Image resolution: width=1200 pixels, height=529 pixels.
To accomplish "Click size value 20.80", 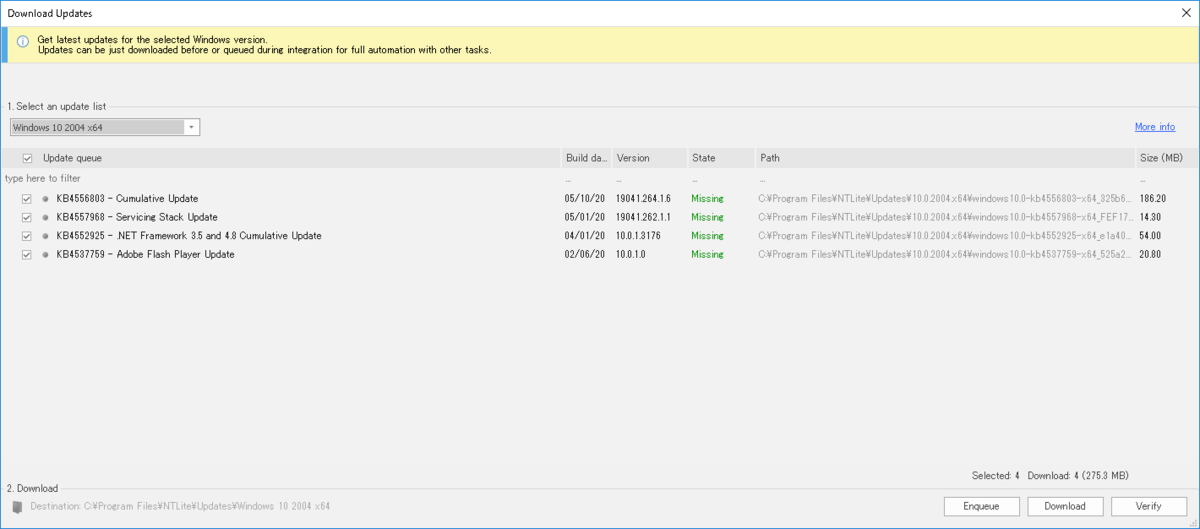I will 1149,255.
